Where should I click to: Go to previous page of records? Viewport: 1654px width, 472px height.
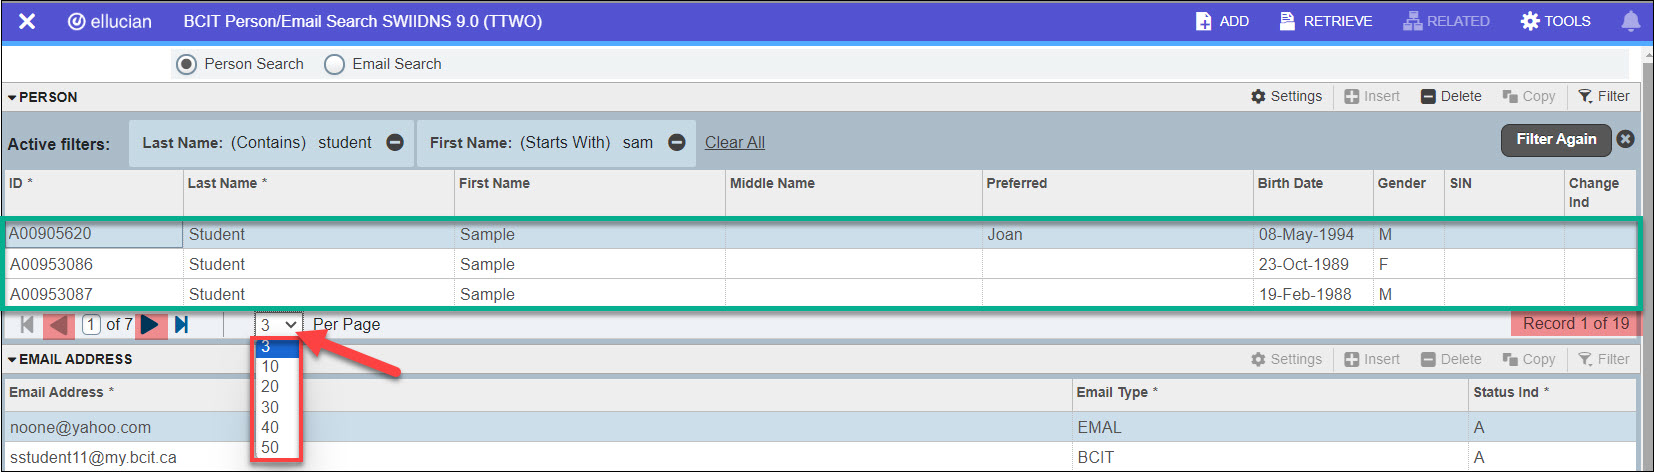[x=60, y=324]
